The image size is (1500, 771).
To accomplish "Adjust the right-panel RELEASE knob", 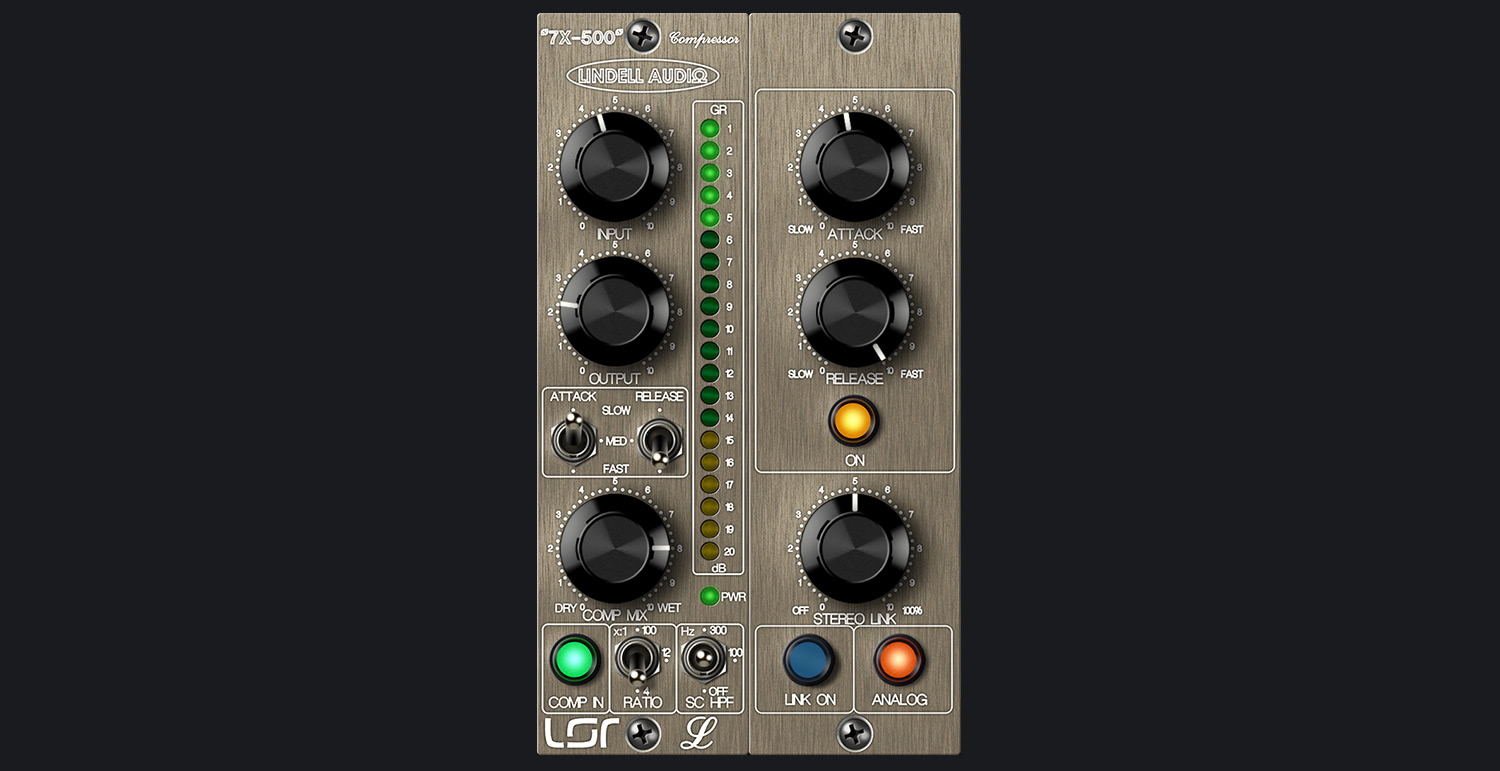I will pyautogui.click(x=855, y=312).
